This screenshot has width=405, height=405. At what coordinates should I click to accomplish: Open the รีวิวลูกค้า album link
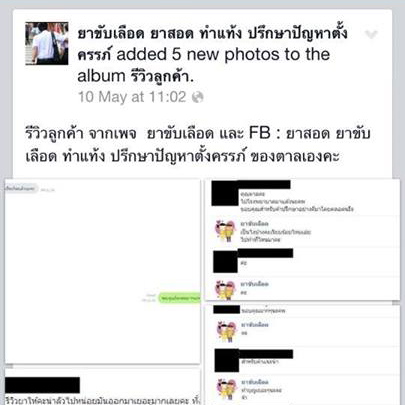tap(160, 76)
